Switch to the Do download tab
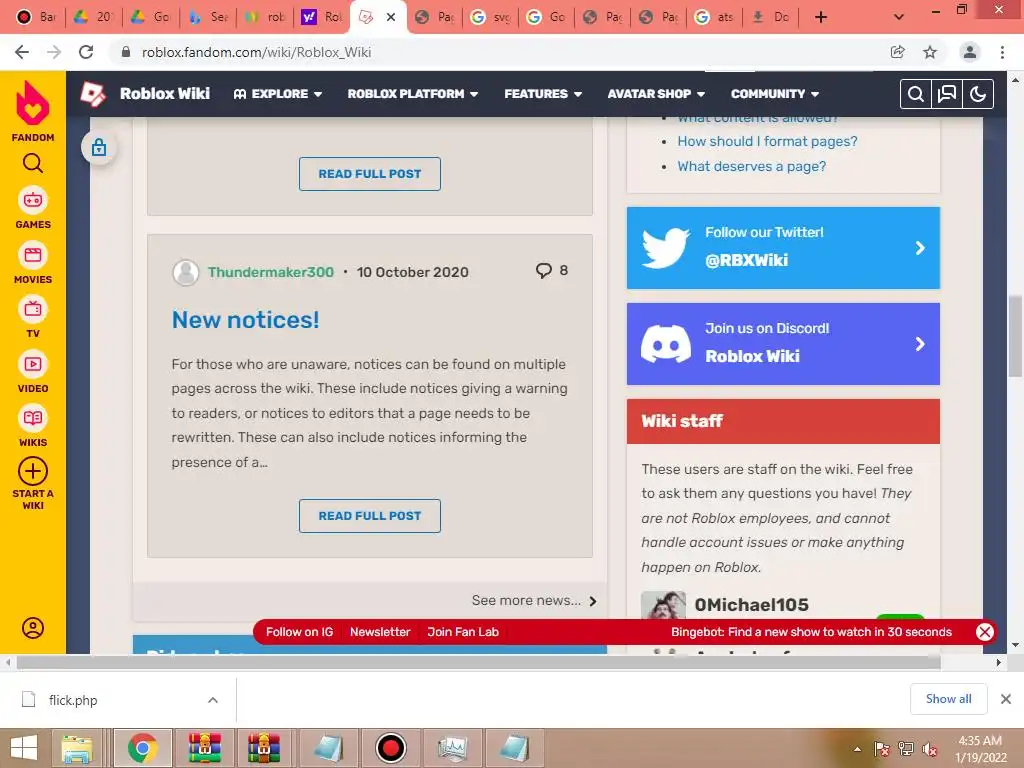 pyautogui.click(x=770, y=17)
